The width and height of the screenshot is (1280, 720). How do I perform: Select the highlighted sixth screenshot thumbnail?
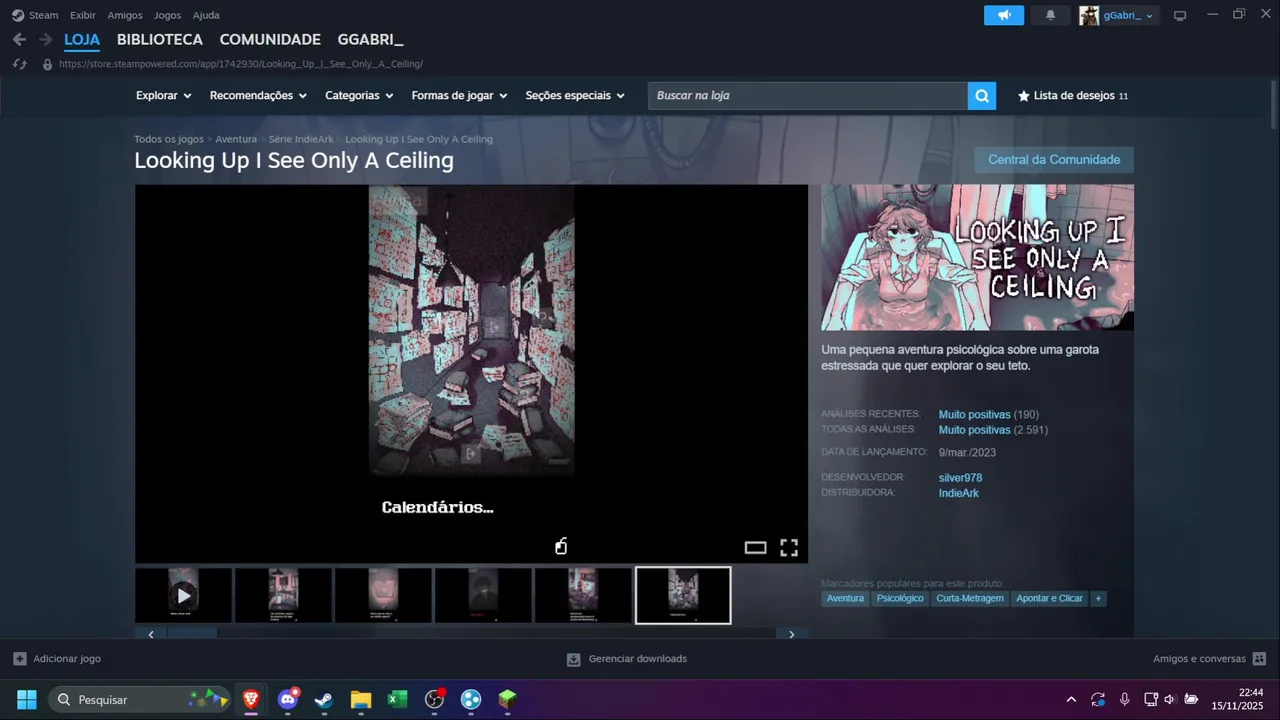(683, 596)
